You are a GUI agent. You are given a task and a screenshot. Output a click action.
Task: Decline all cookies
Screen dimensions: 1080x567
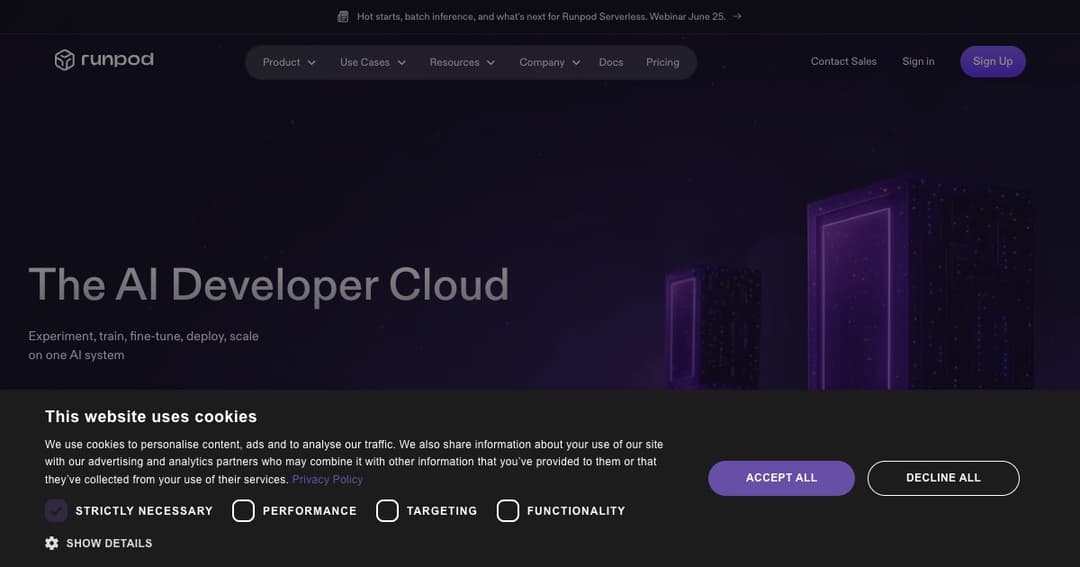pyautogui.click(x=943, y=478)
